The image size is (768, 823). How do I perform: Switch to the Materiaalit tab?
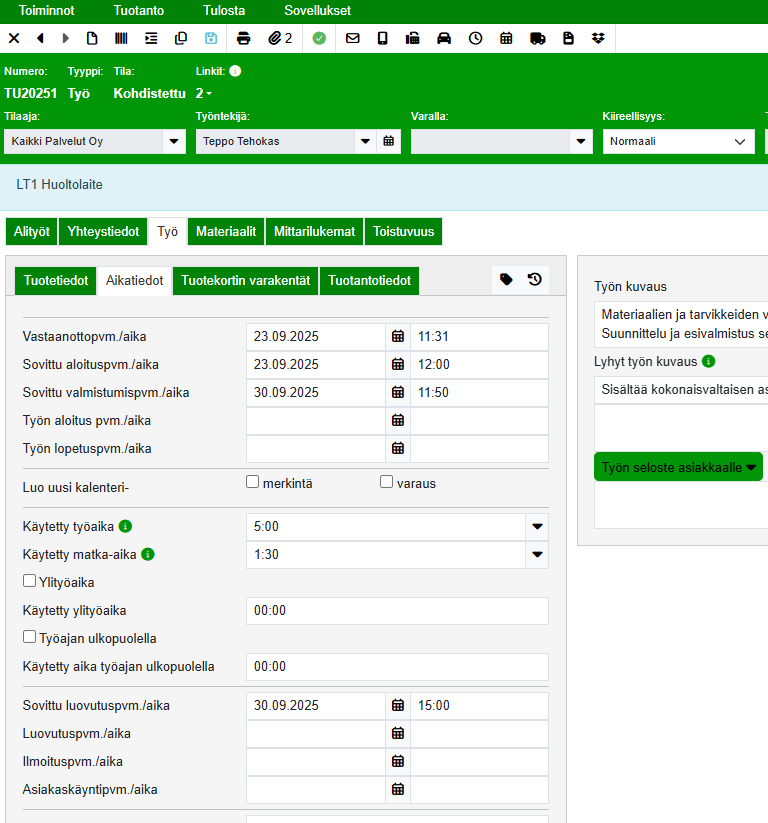point(226,231)
